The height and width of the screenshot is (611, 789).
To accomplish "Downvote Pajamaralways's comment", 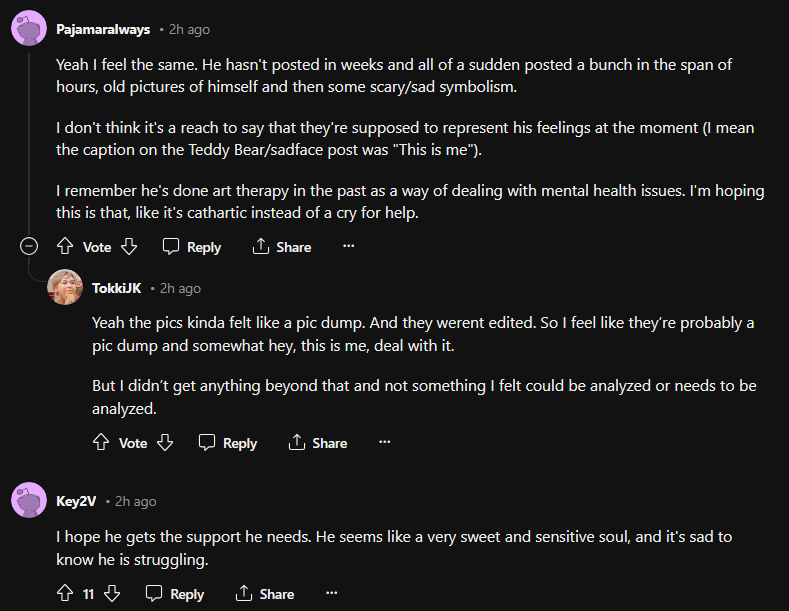I will [129, 247].
